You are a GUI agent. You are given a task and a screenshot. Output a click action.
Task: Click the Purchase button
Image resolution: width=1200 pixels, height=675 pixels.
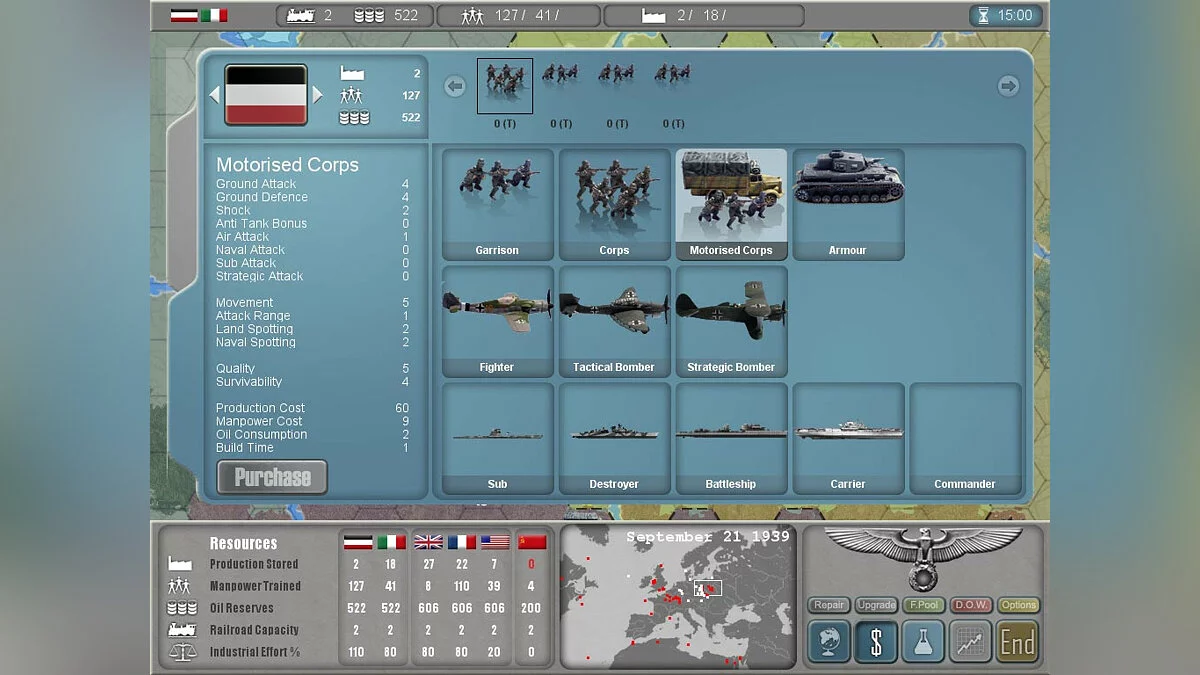pyautogui.click(x=272, y=477)
